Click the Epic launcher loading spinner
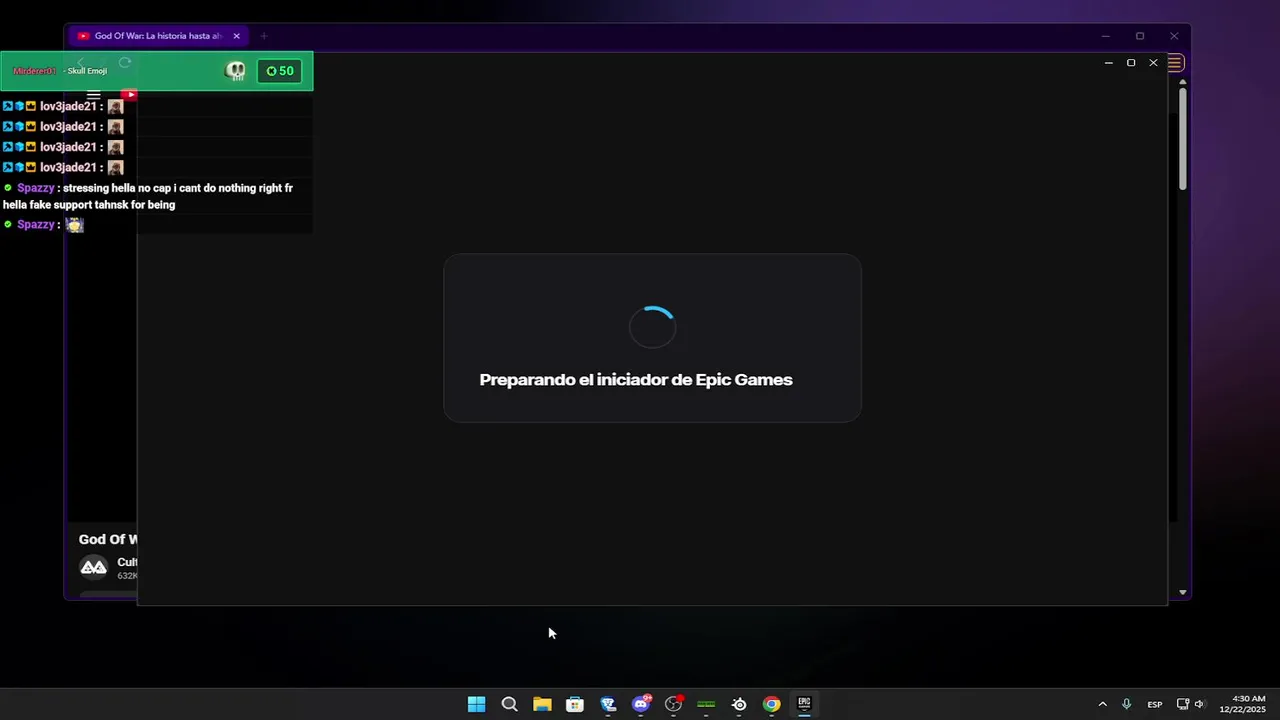Viewport: 1280px width, 720px height. pyautogui.click(x=652, y=327)
